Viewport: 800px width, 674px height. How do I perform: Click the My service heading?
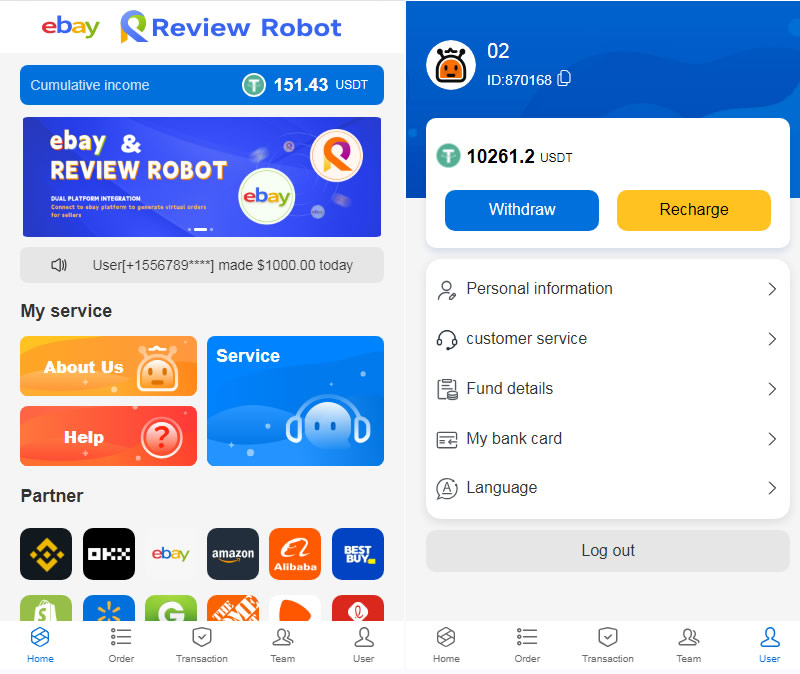point(66,311)
